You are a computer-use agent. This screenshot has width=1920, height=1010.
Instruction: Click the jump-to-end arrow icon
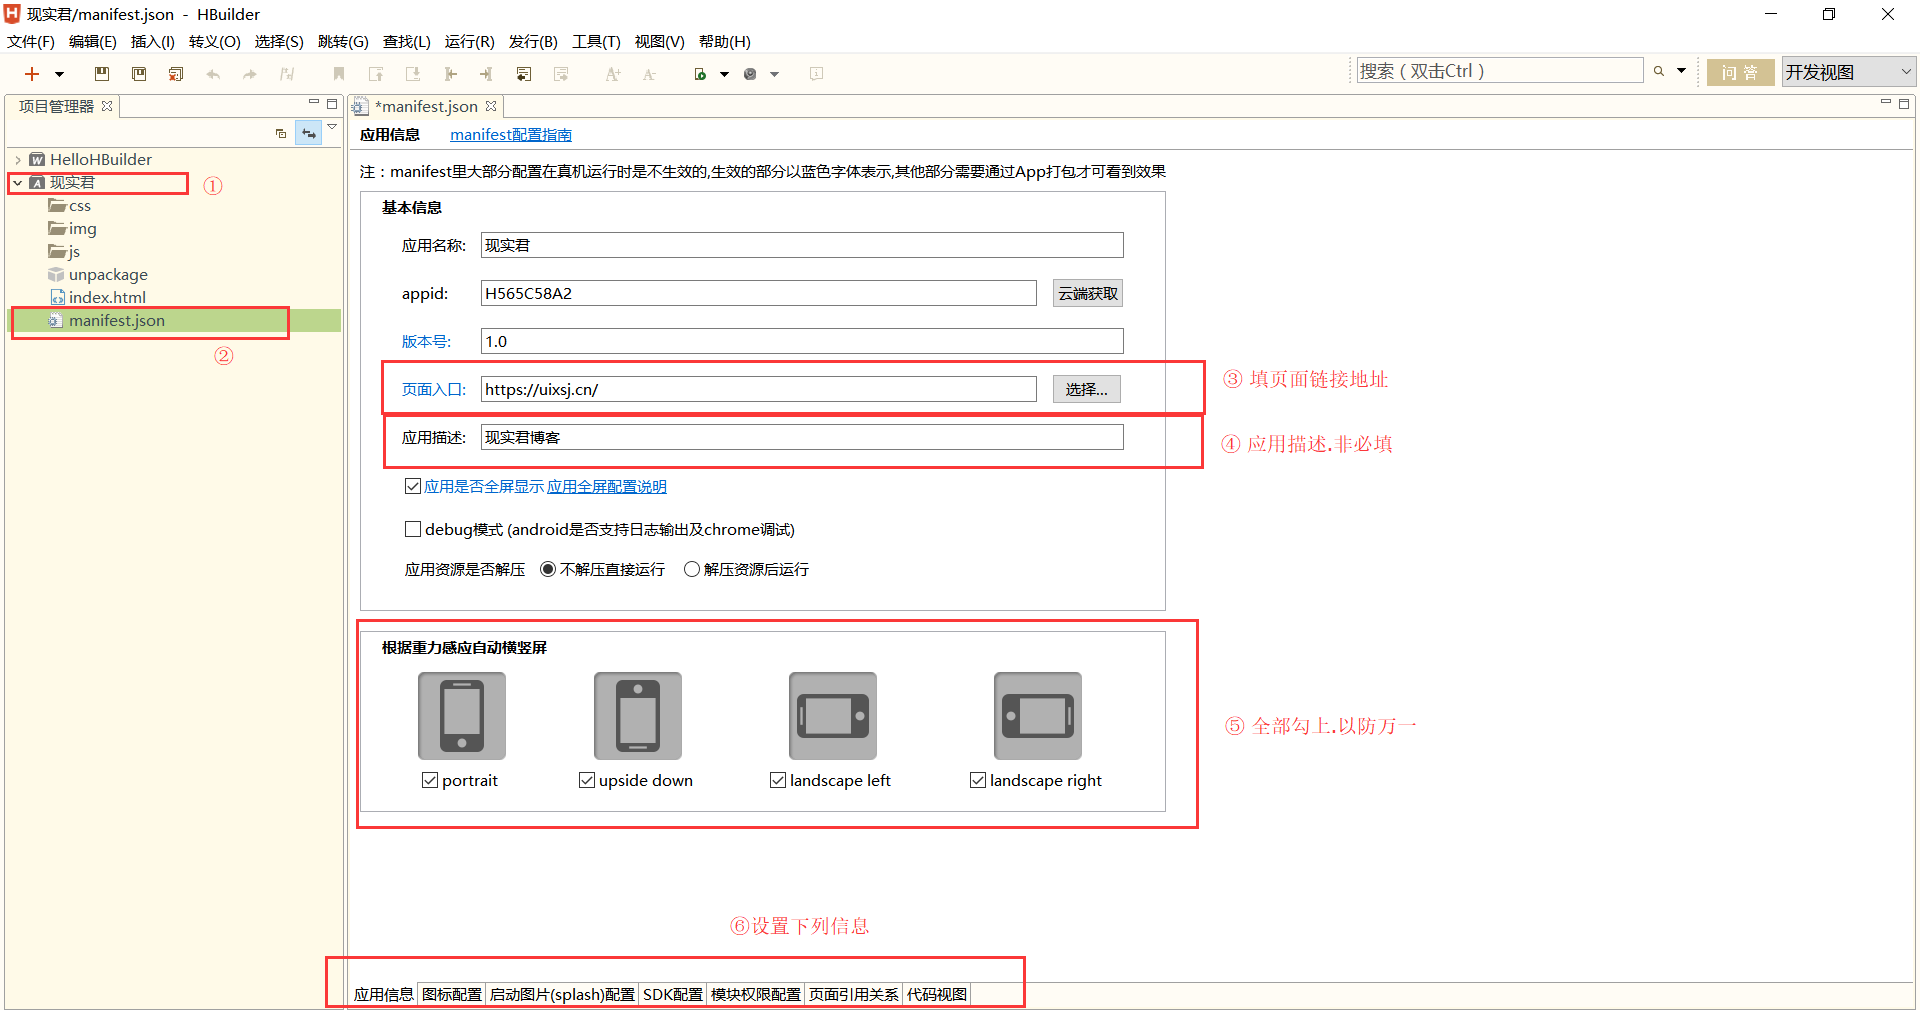pyautogui.click(x=487, y=74)
